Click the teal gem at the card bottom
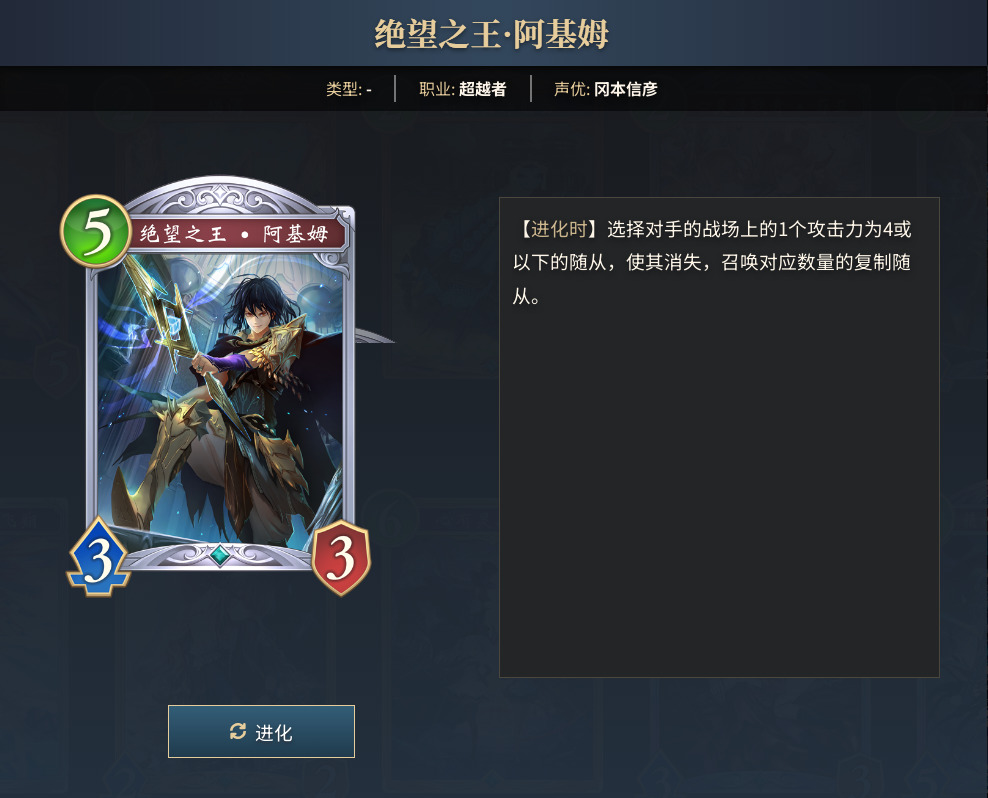 coord(220,555)
